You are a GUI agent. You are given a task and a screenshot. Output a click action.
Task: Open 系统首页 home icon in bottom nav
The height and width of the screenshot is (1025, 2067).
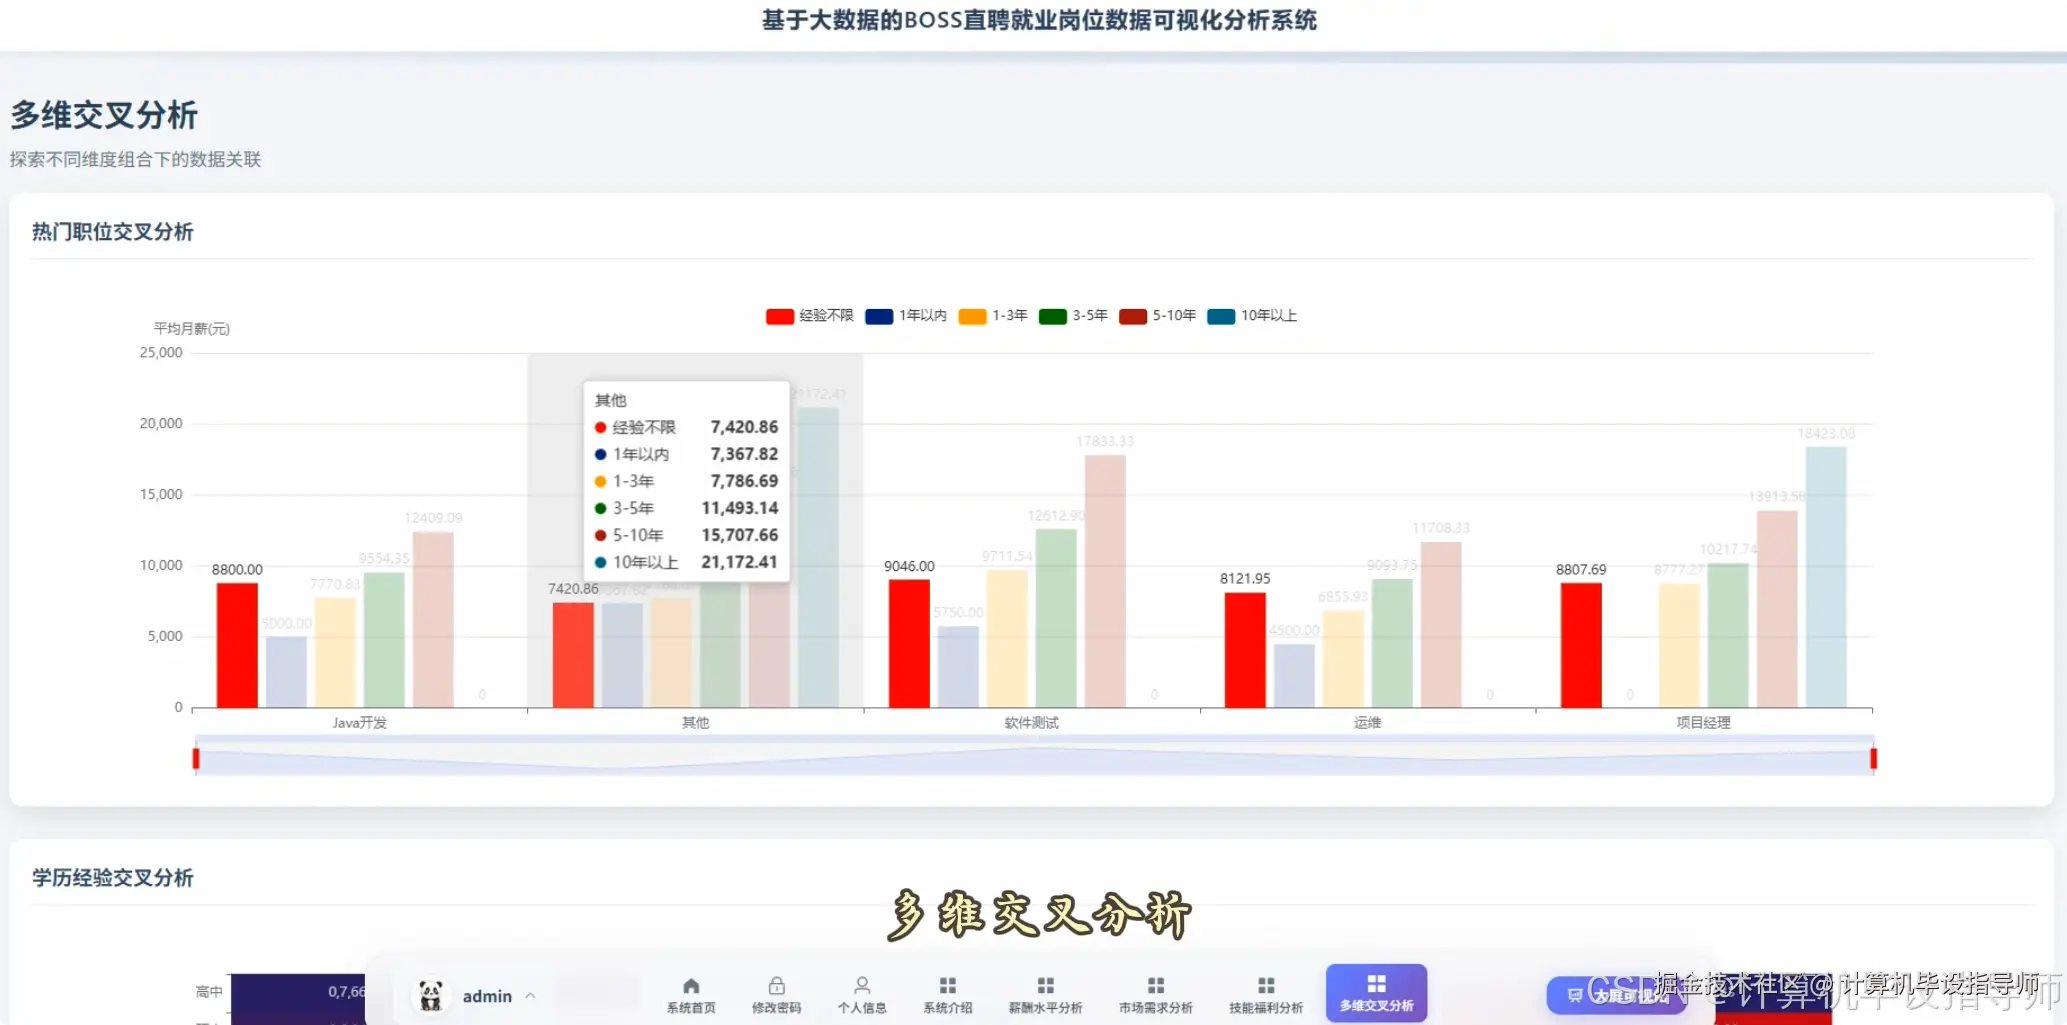tap(691, 986)
